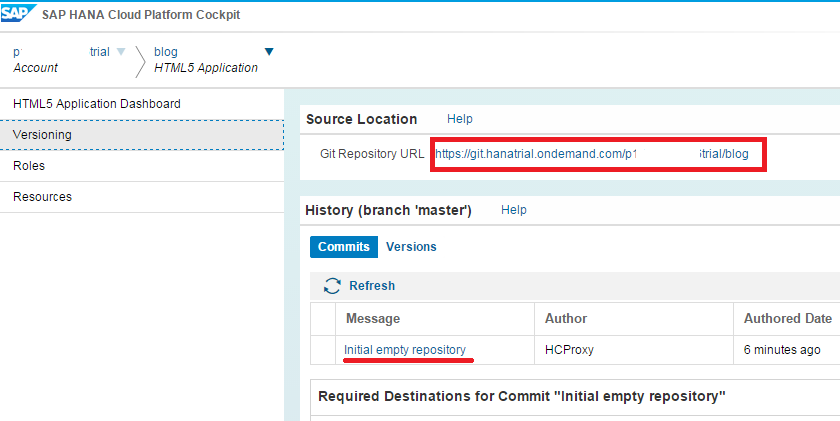Screen dimensions: 840x421
Task: Select the row selector cell of Initial empty repository
Action: (323, 350)
